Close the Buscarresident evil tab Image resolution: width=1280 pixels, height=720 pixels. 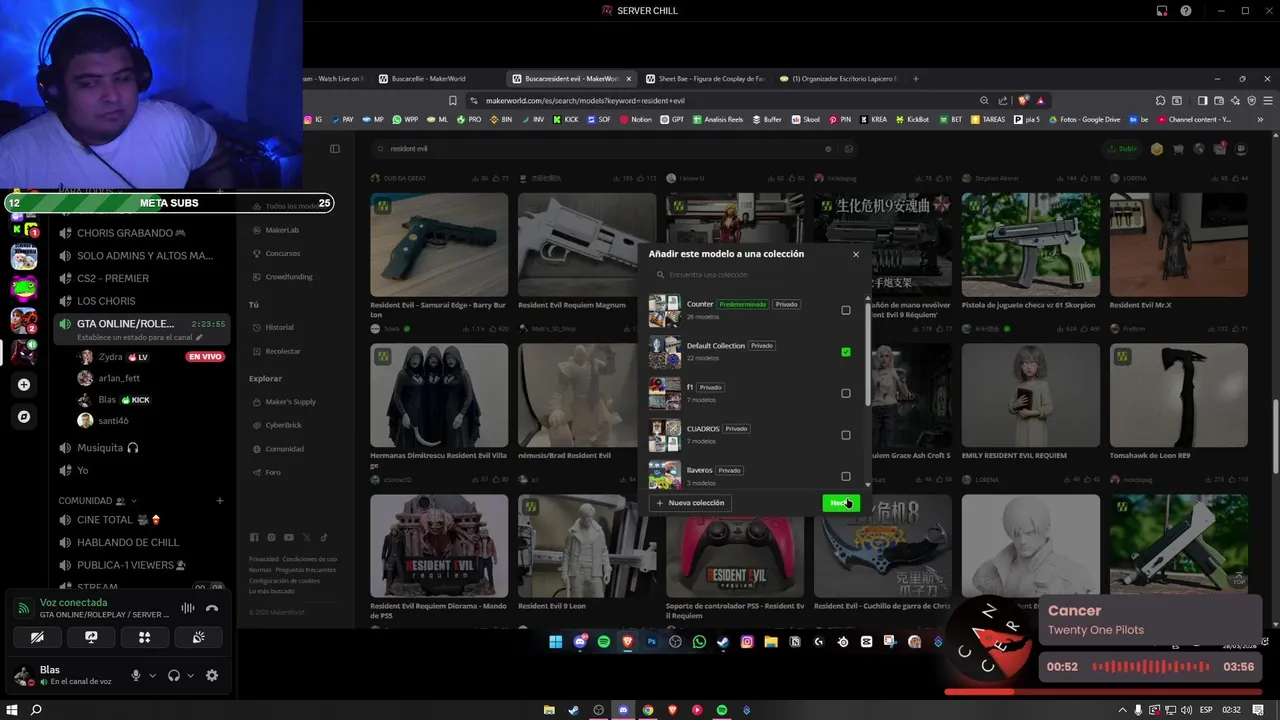[x=629, y=79]
